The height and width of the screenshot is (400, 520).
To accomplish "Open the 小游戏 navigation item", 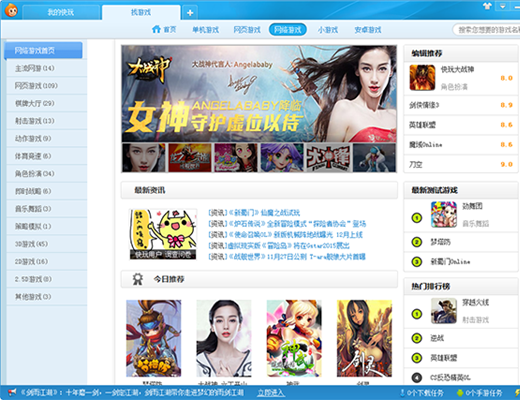I will coord(328,30).
